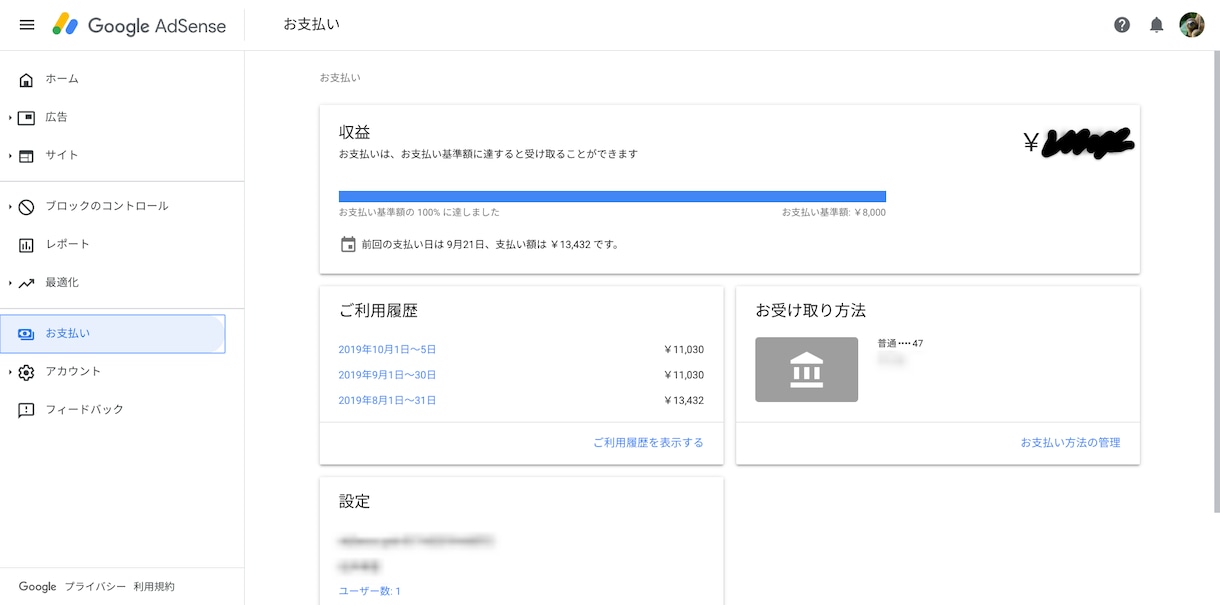Viewport: 1220px width, 605px height.
Task: Click the お受け取り方法 card heading
Action: tap(811, 311)
